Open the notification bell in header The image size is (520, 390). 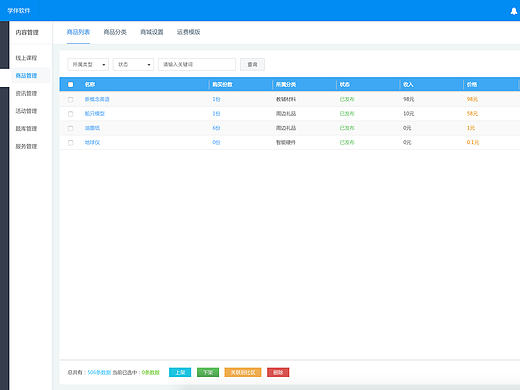514,11
